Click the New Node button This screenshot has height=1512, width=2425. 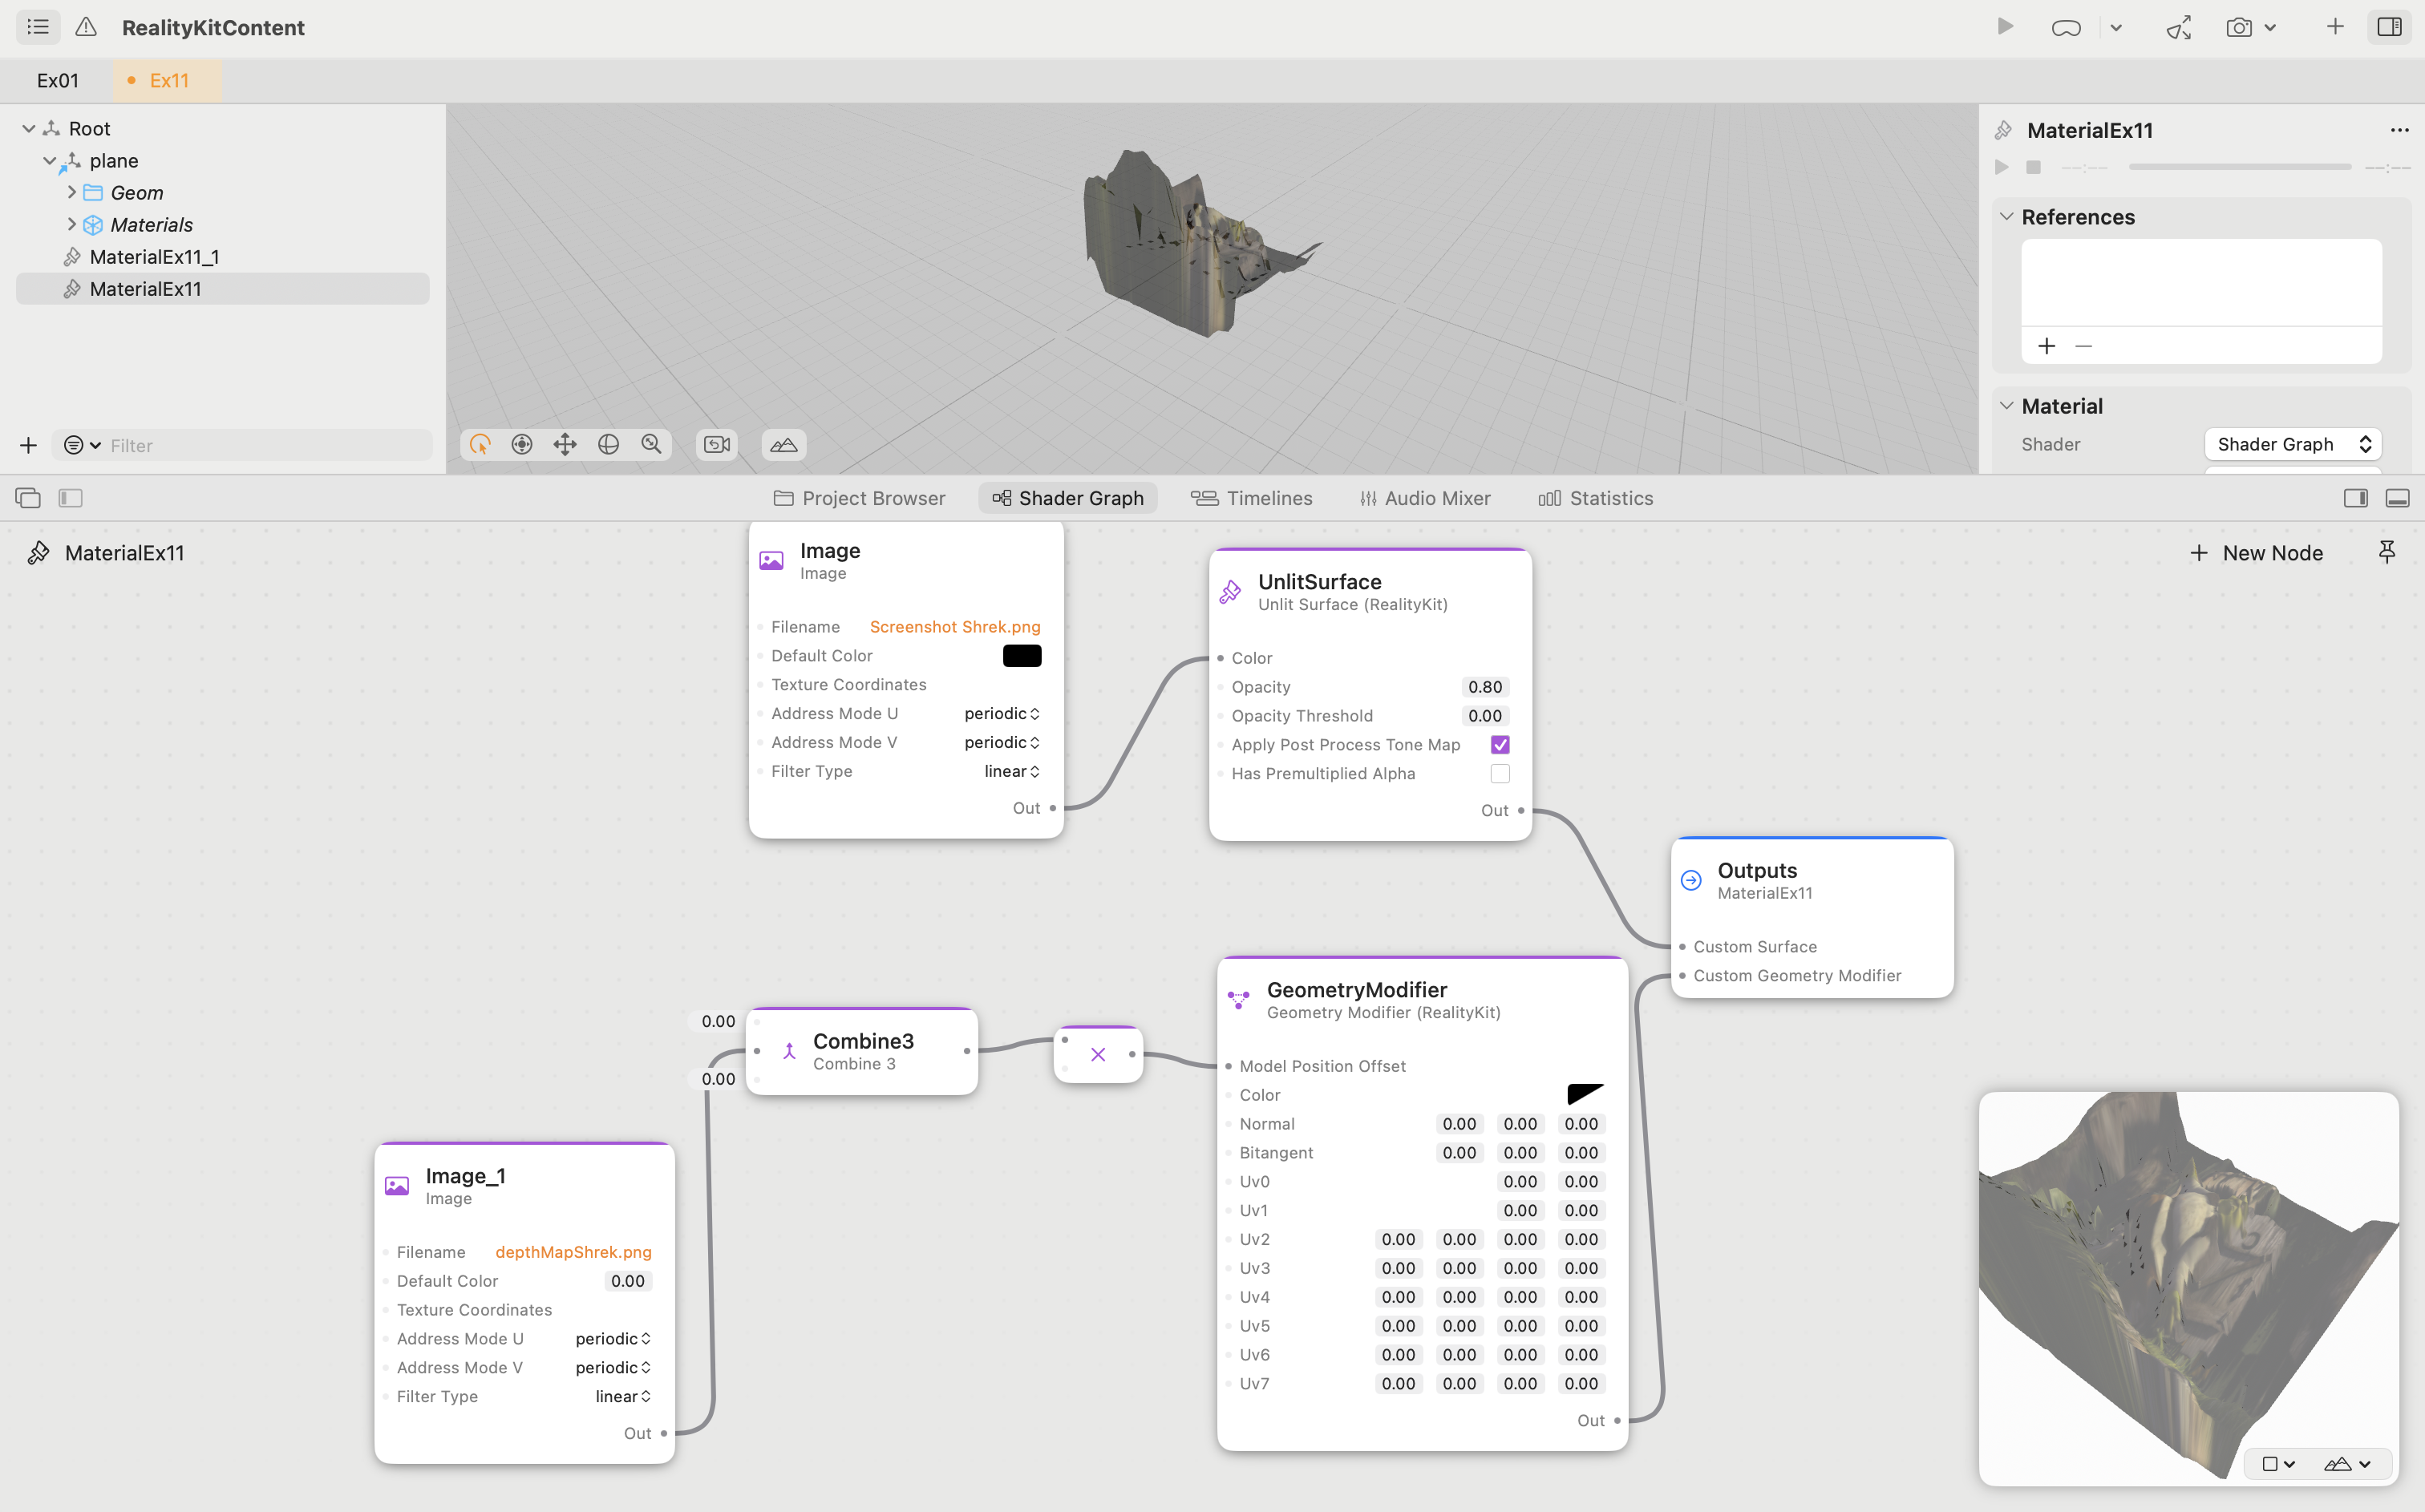pos(2256,553)
